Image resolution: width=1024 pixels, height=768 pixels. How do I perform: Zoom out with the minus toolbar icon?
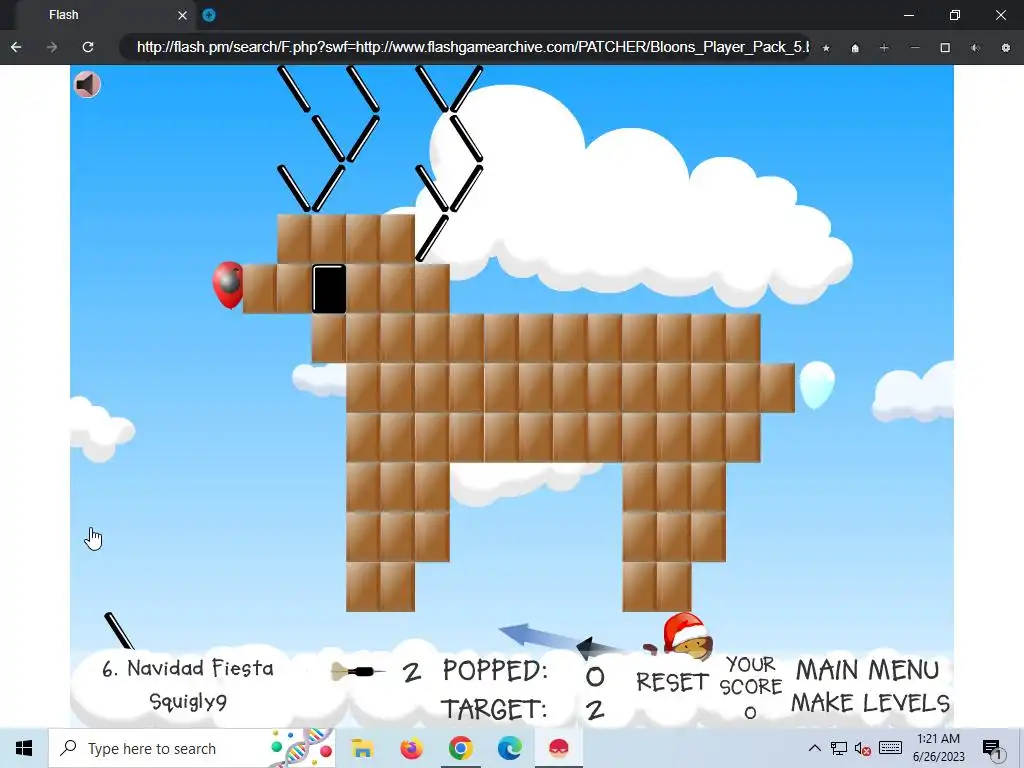pos(915,48)
